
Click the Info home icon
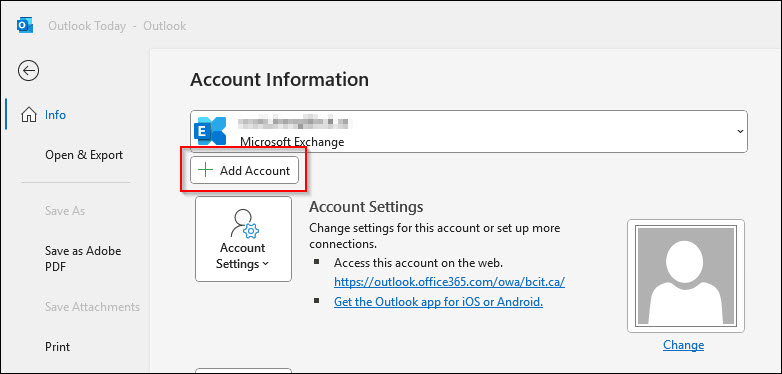coord(29,115)
